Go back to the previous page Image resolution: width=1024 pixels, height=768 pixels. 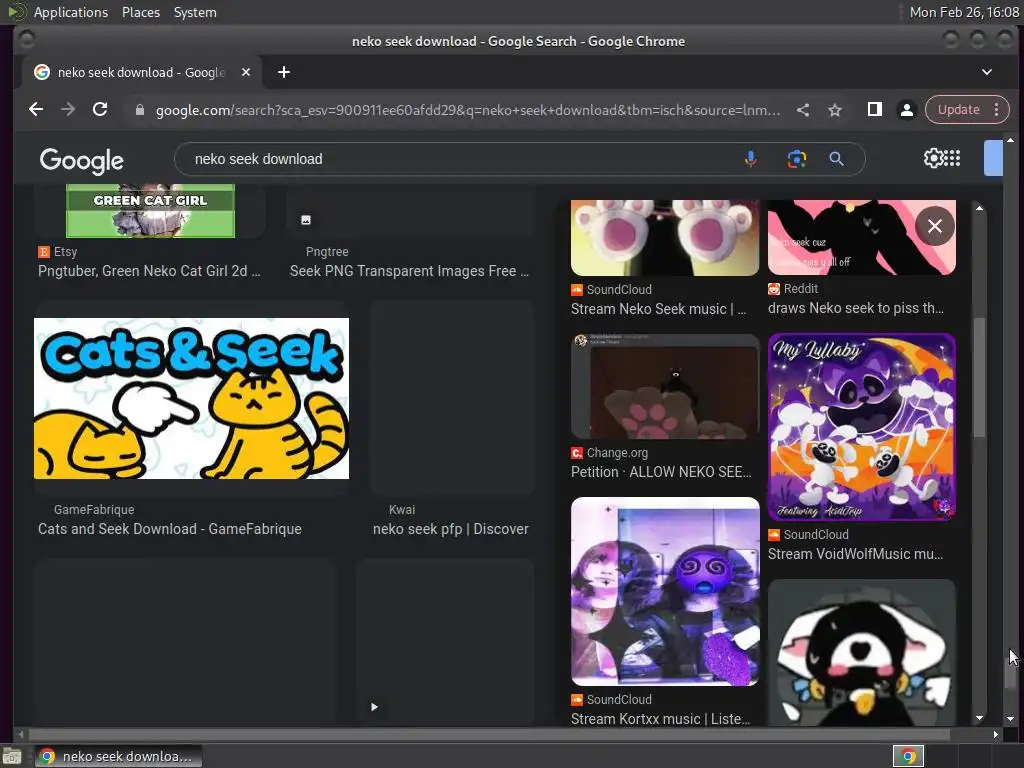[x=36, y=110]
